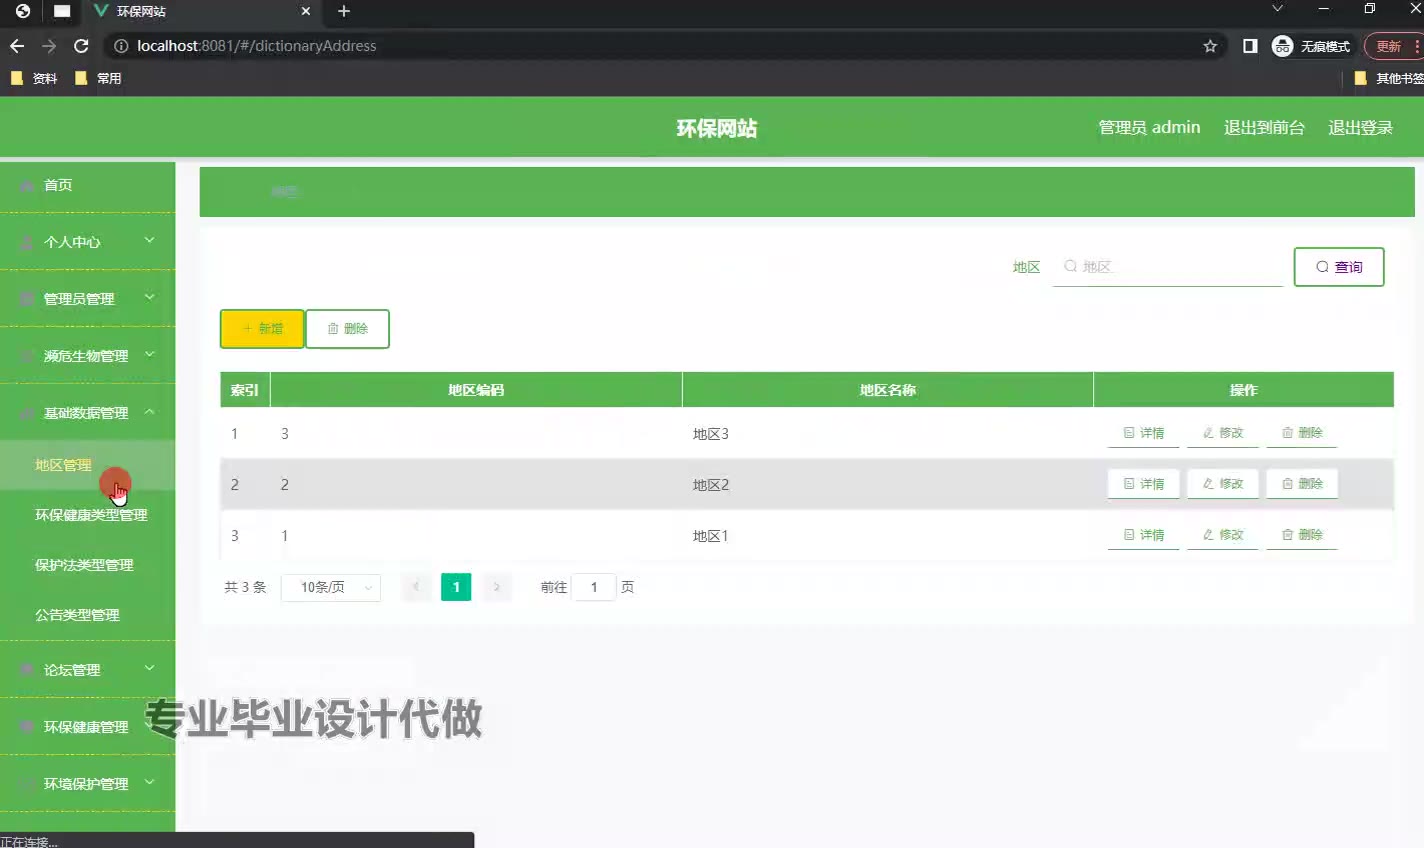Image resolution: width=1424 pixels, height=848 pixels.
Task: Expand the 个人中心 sidebar menu
Action: tap(87, 241)
